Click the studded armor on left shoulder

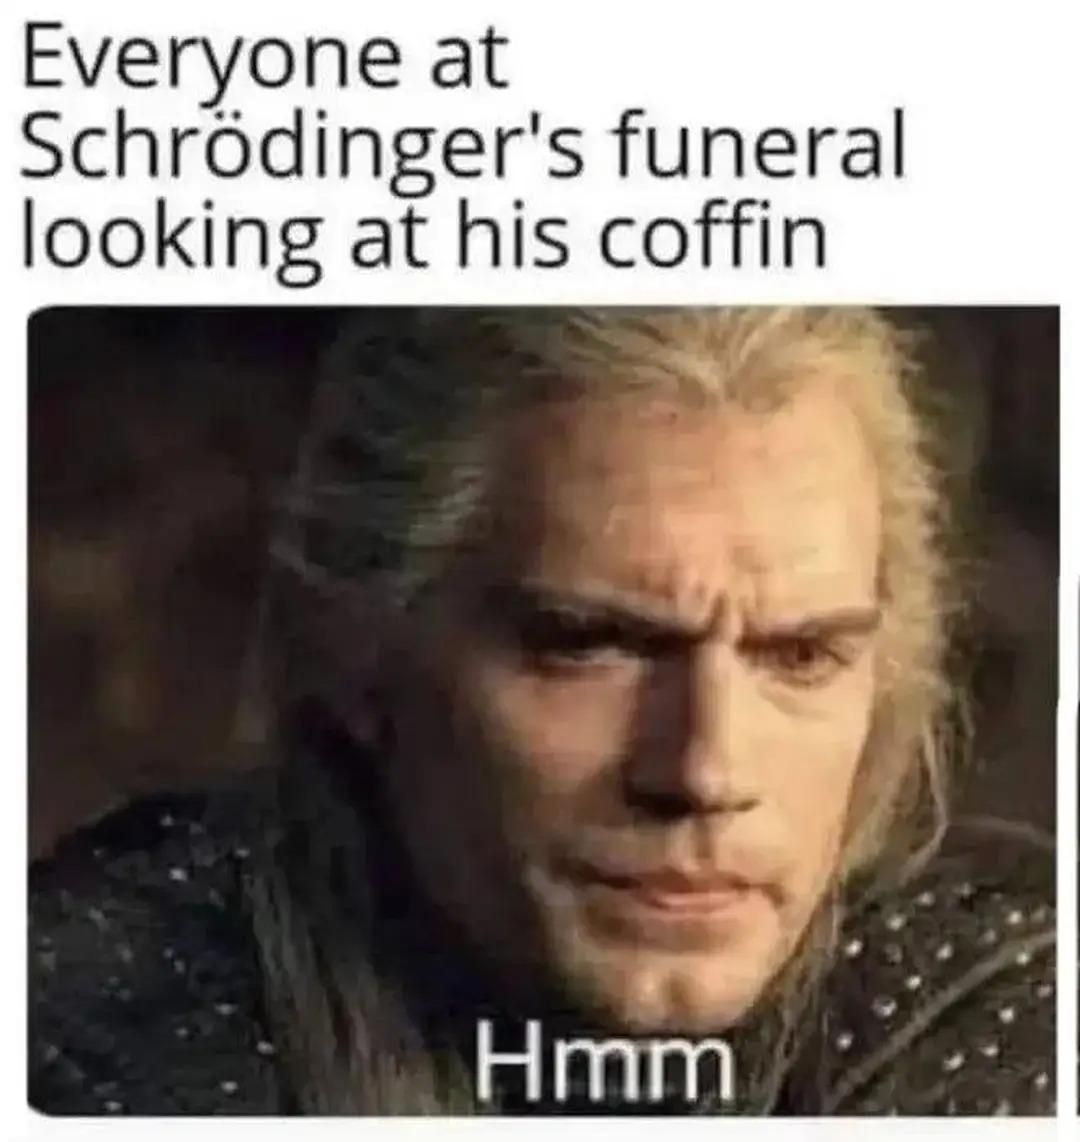(160, 947)
